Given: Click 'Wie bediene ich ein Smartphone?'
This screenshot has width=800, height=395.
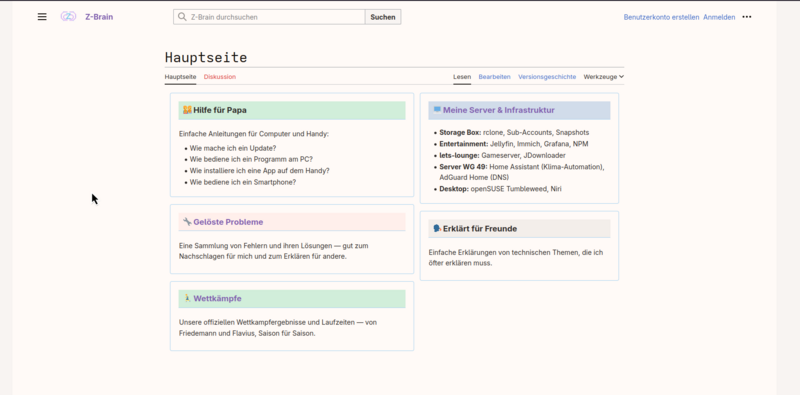Looking at the screenshot, I should click(243, 182).
